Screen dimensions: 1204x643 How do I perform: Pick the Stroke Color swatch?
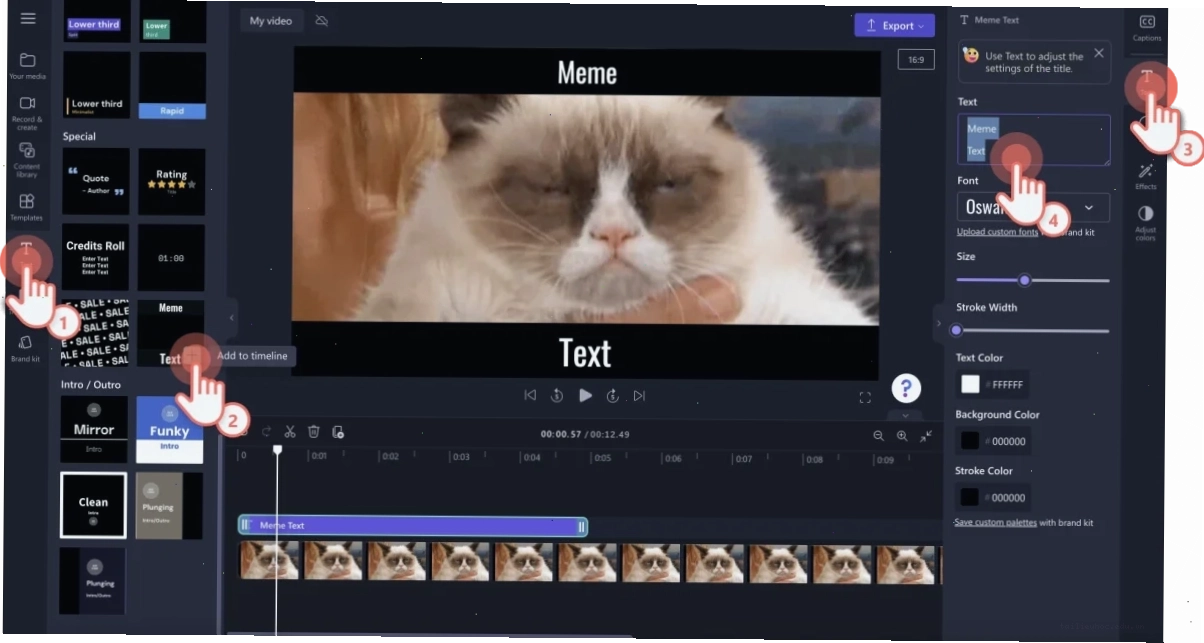coord(970,497)
